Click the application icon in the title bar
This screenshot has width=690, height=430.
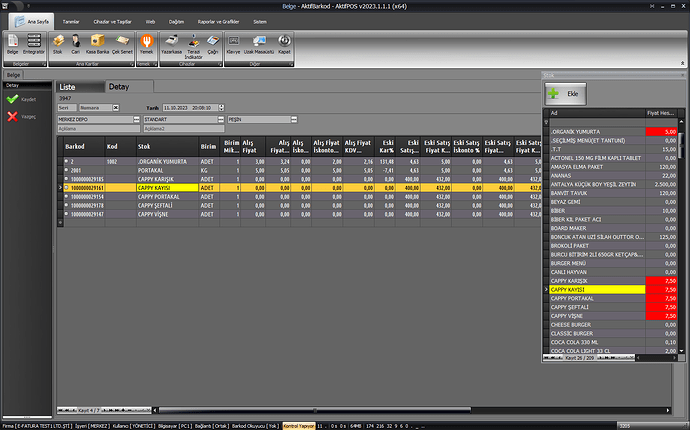[5, 6]
